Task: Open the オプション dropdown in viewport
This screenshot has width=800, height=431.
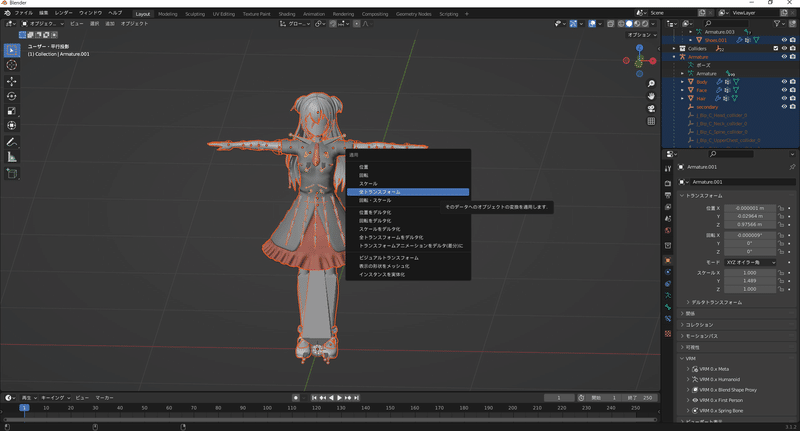Action: 642,35
